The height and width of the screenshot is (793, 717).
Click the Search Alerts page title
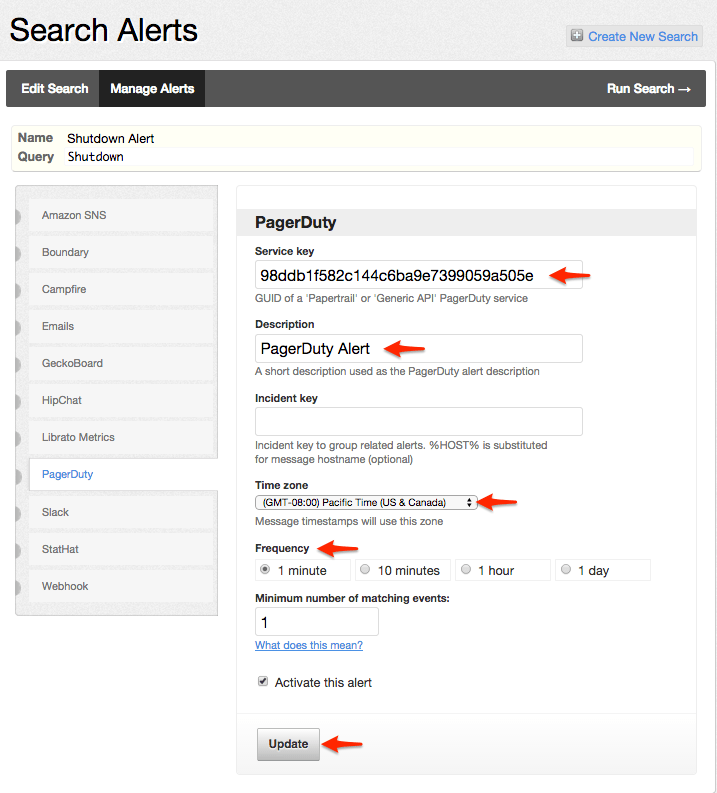click(x=104, y=30)
